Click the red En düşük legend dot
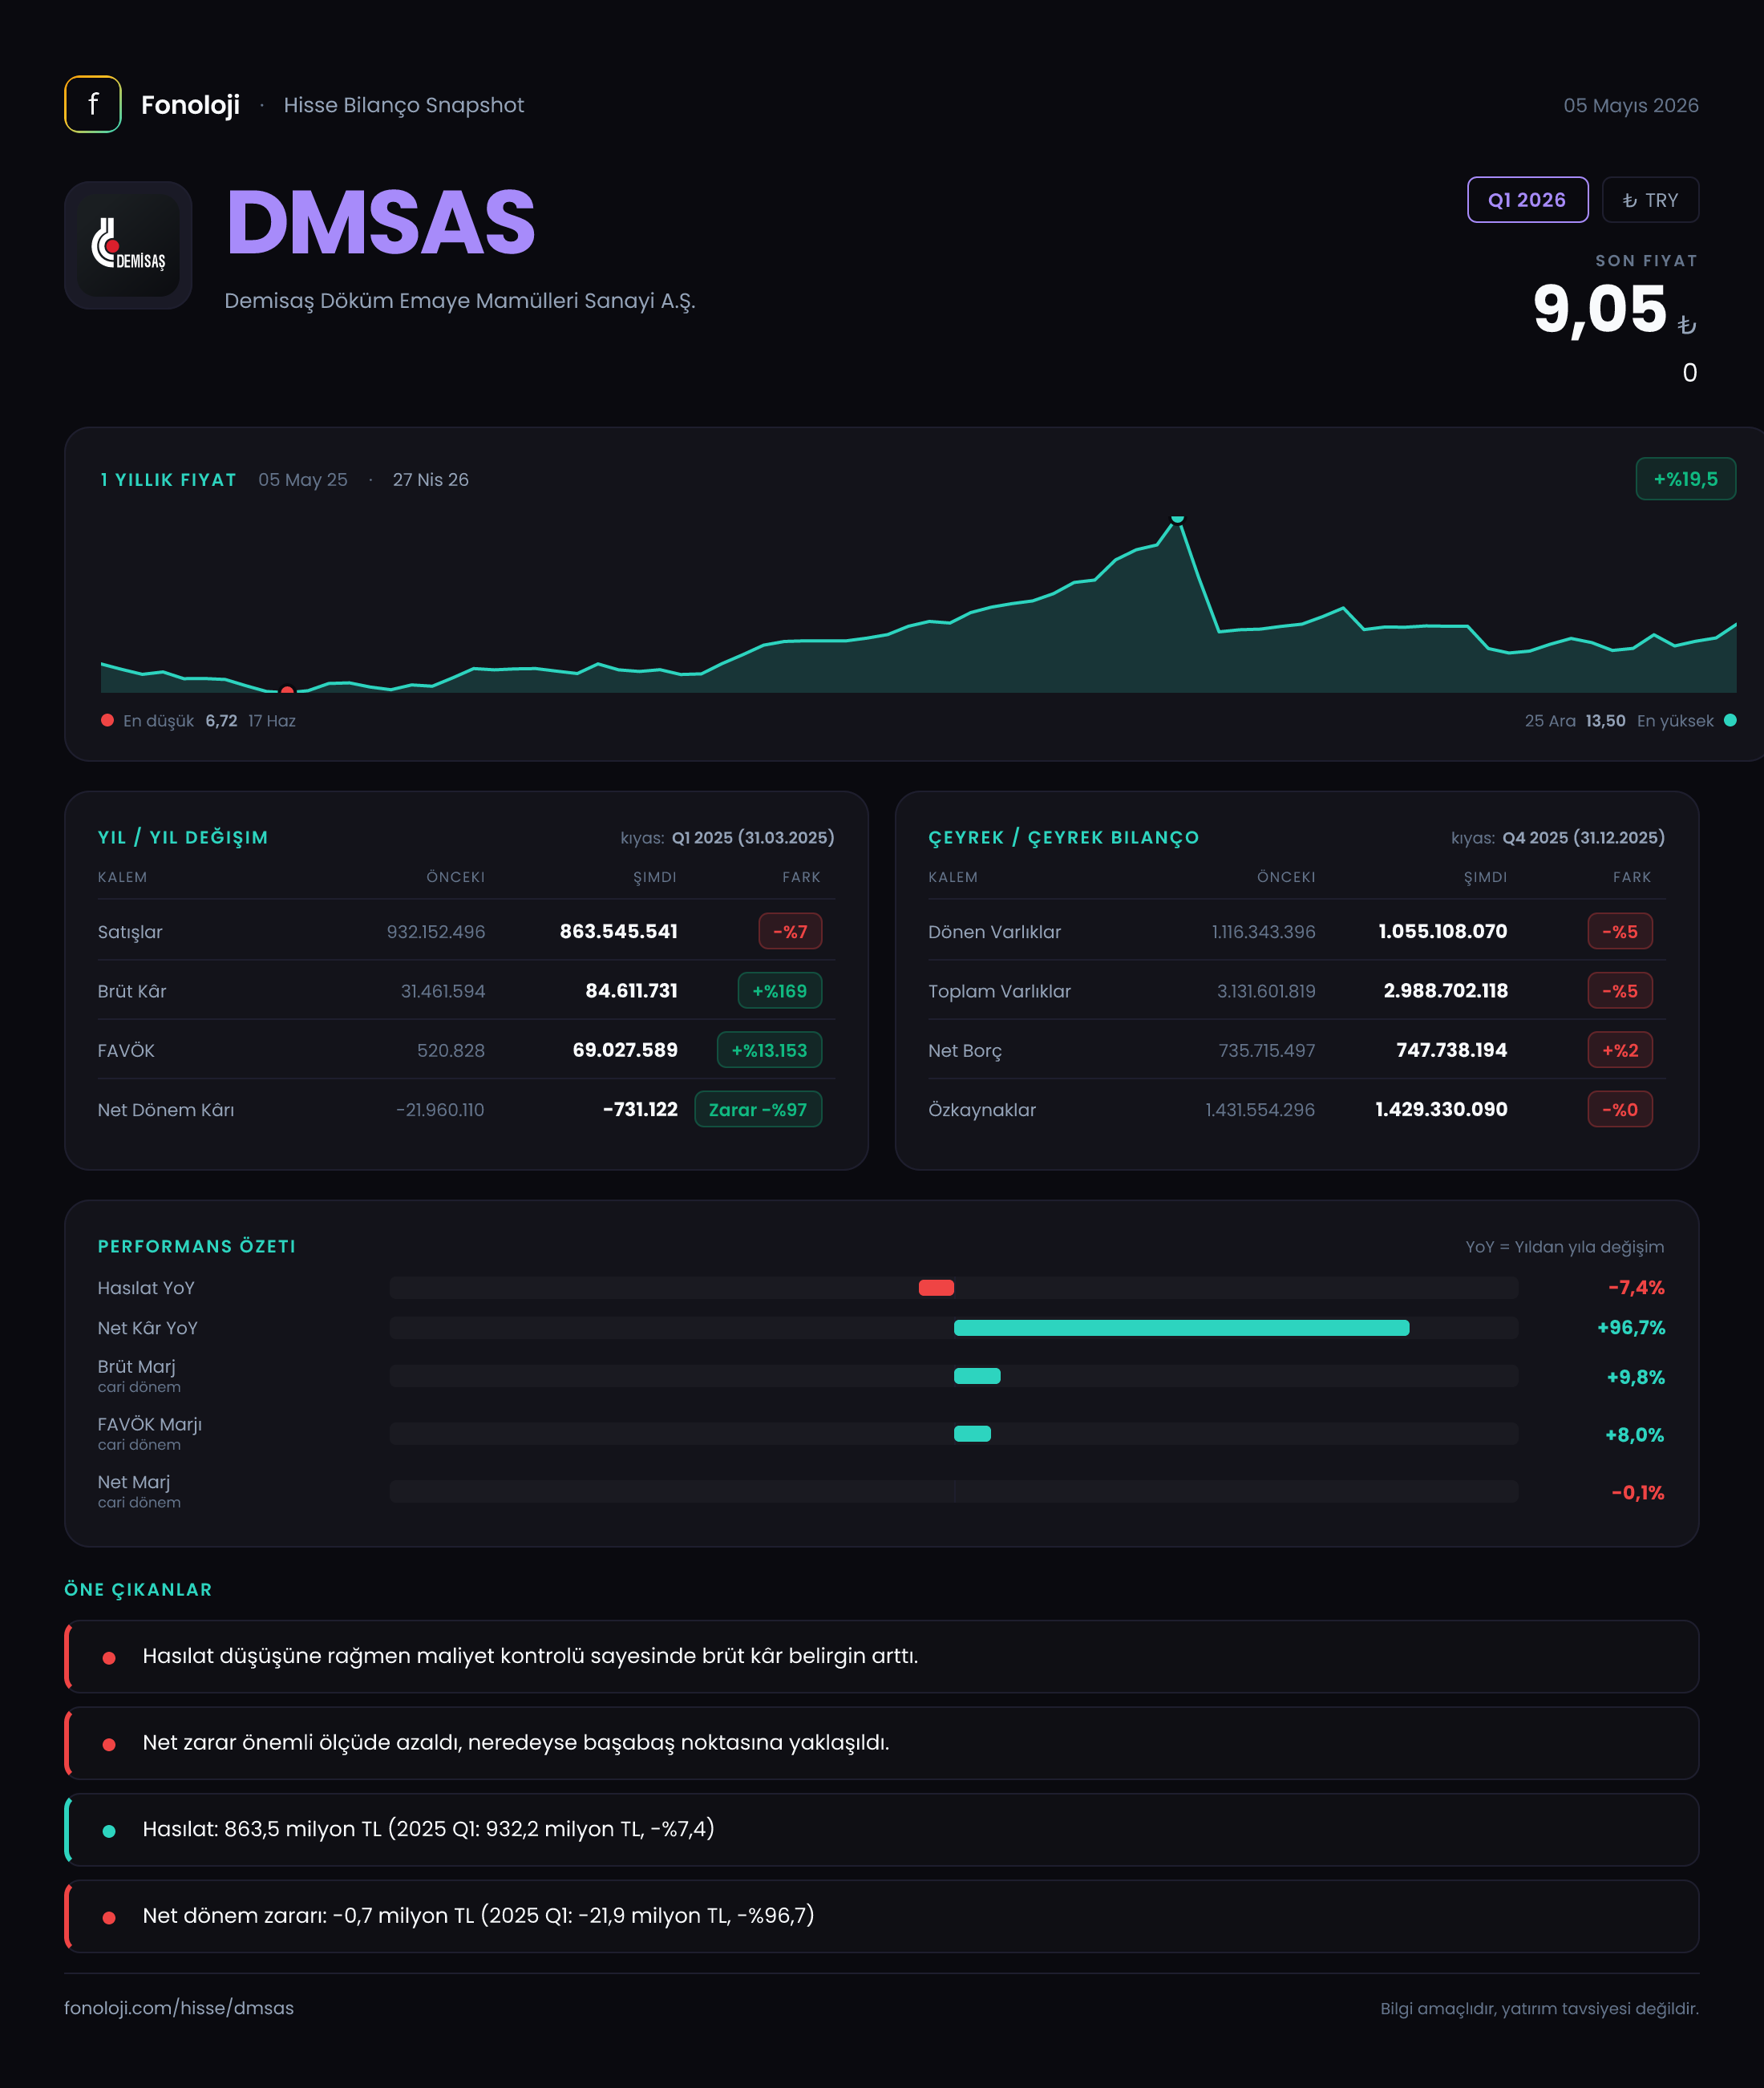Screen dimensions: 1764x2088 pyautogui.click(x=107, y=720)
